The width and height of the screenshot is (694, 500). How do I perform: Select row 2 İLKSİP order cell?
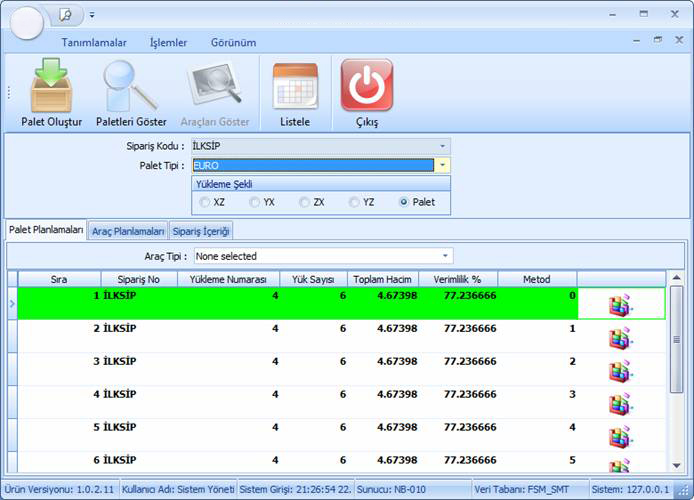click(x=138, y=328)
